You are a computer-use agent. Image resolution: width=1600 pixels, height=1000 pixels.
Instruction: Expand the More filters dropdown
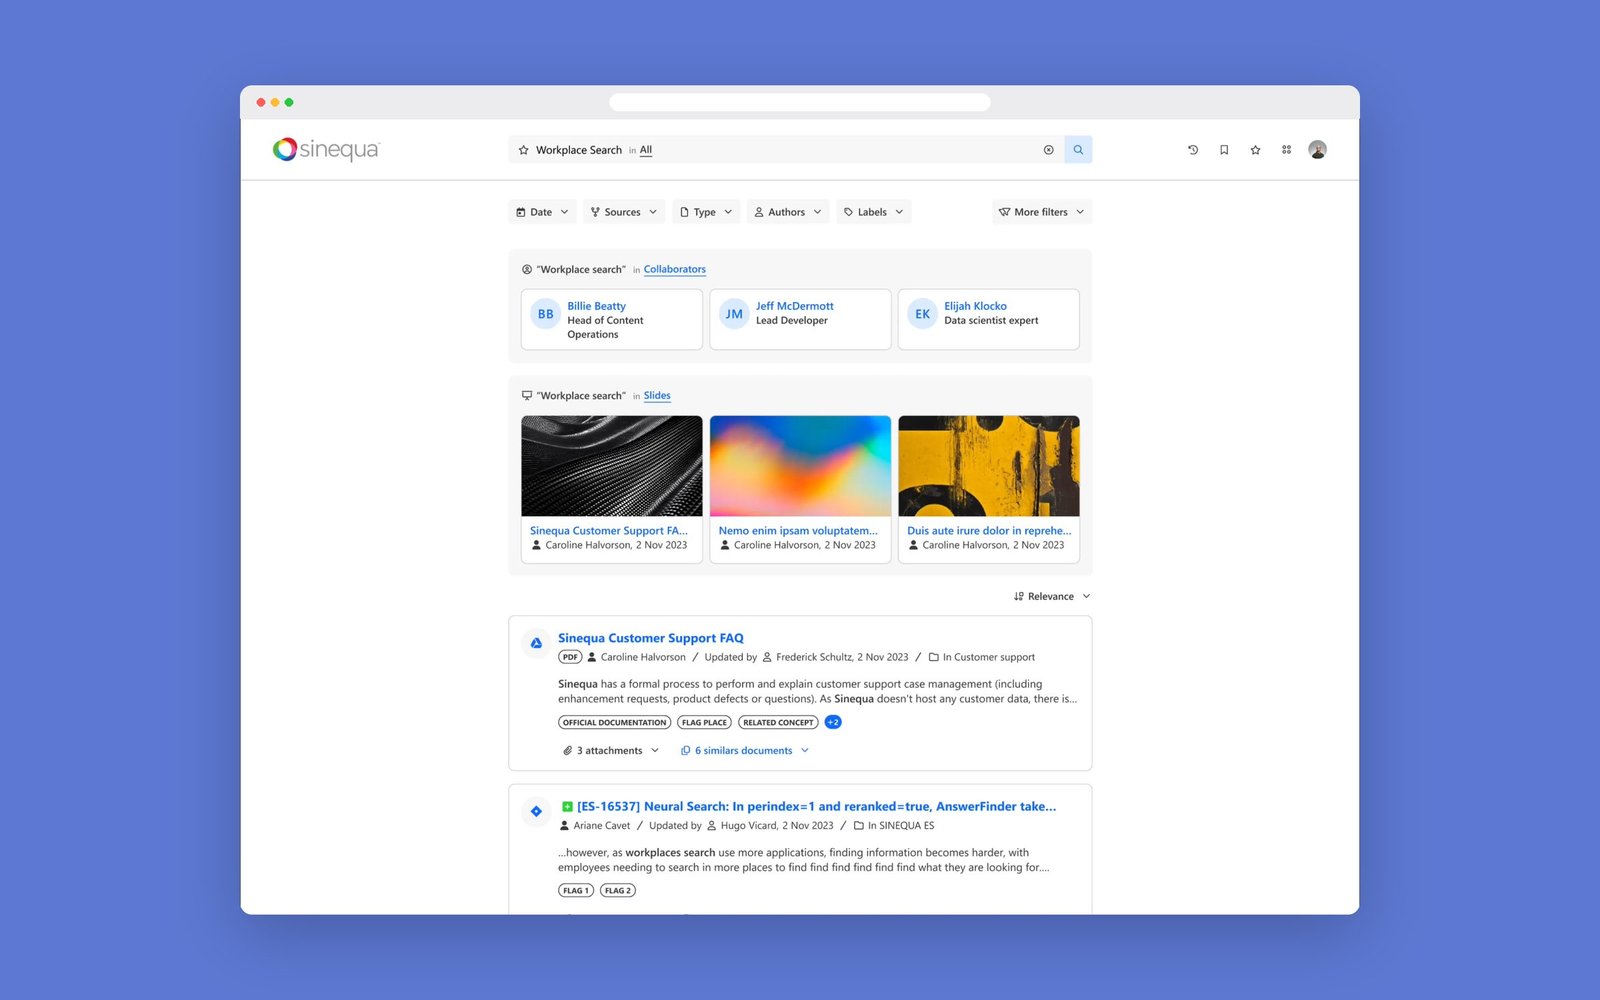(x=1042, y=212)
